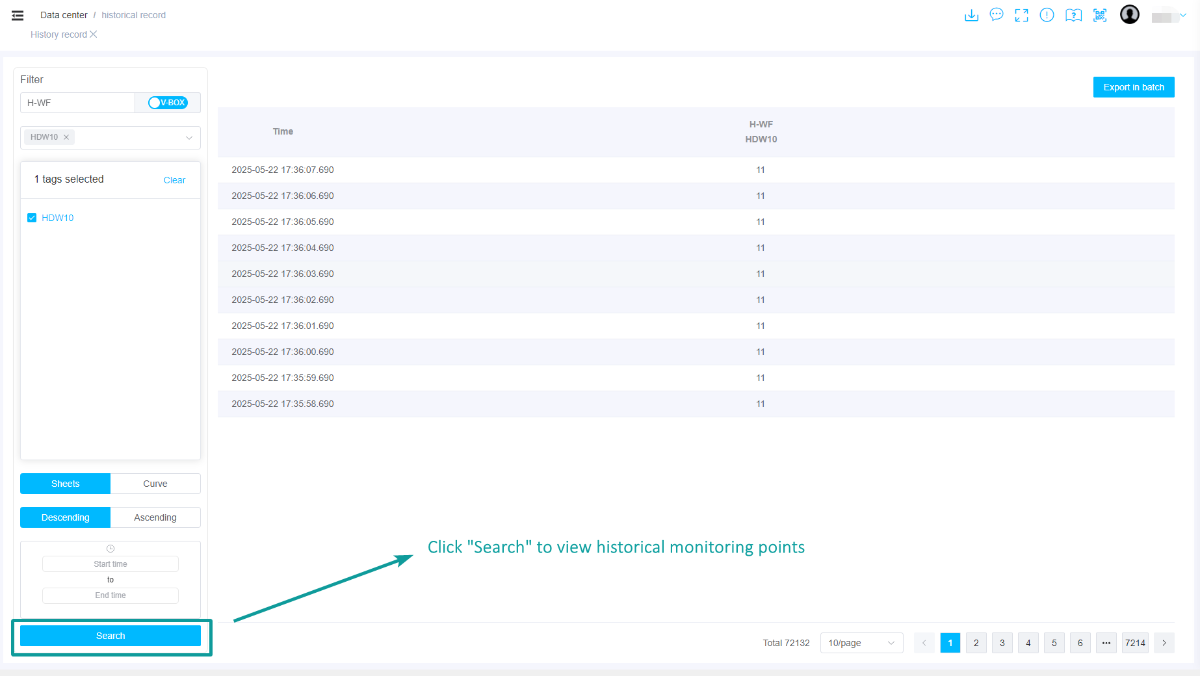Click the QR code scan icon
Image resolution: width=1200 pixels, height=676 pixels.
[1099, 15]
